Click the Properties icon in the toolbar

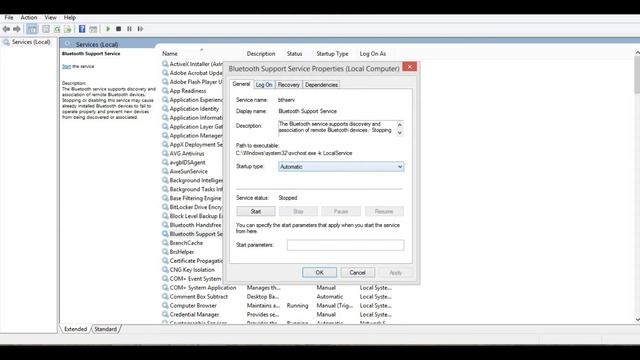[x=46, y=29]
